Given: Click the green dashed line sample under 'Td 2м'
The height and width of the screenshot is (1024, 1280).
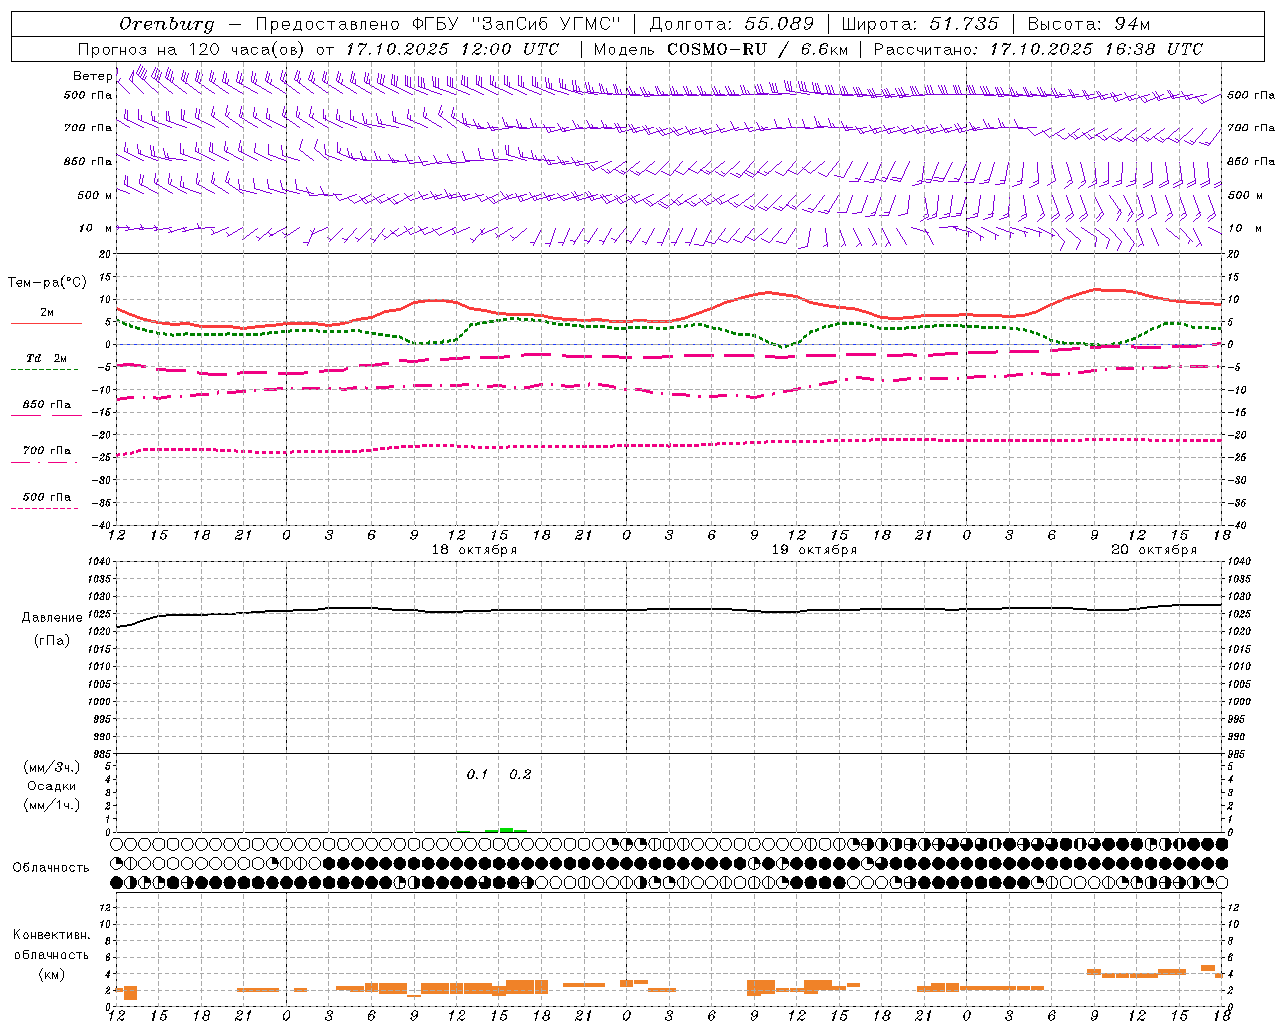Looking at the screenshot, I should click(x=44, y=369).
